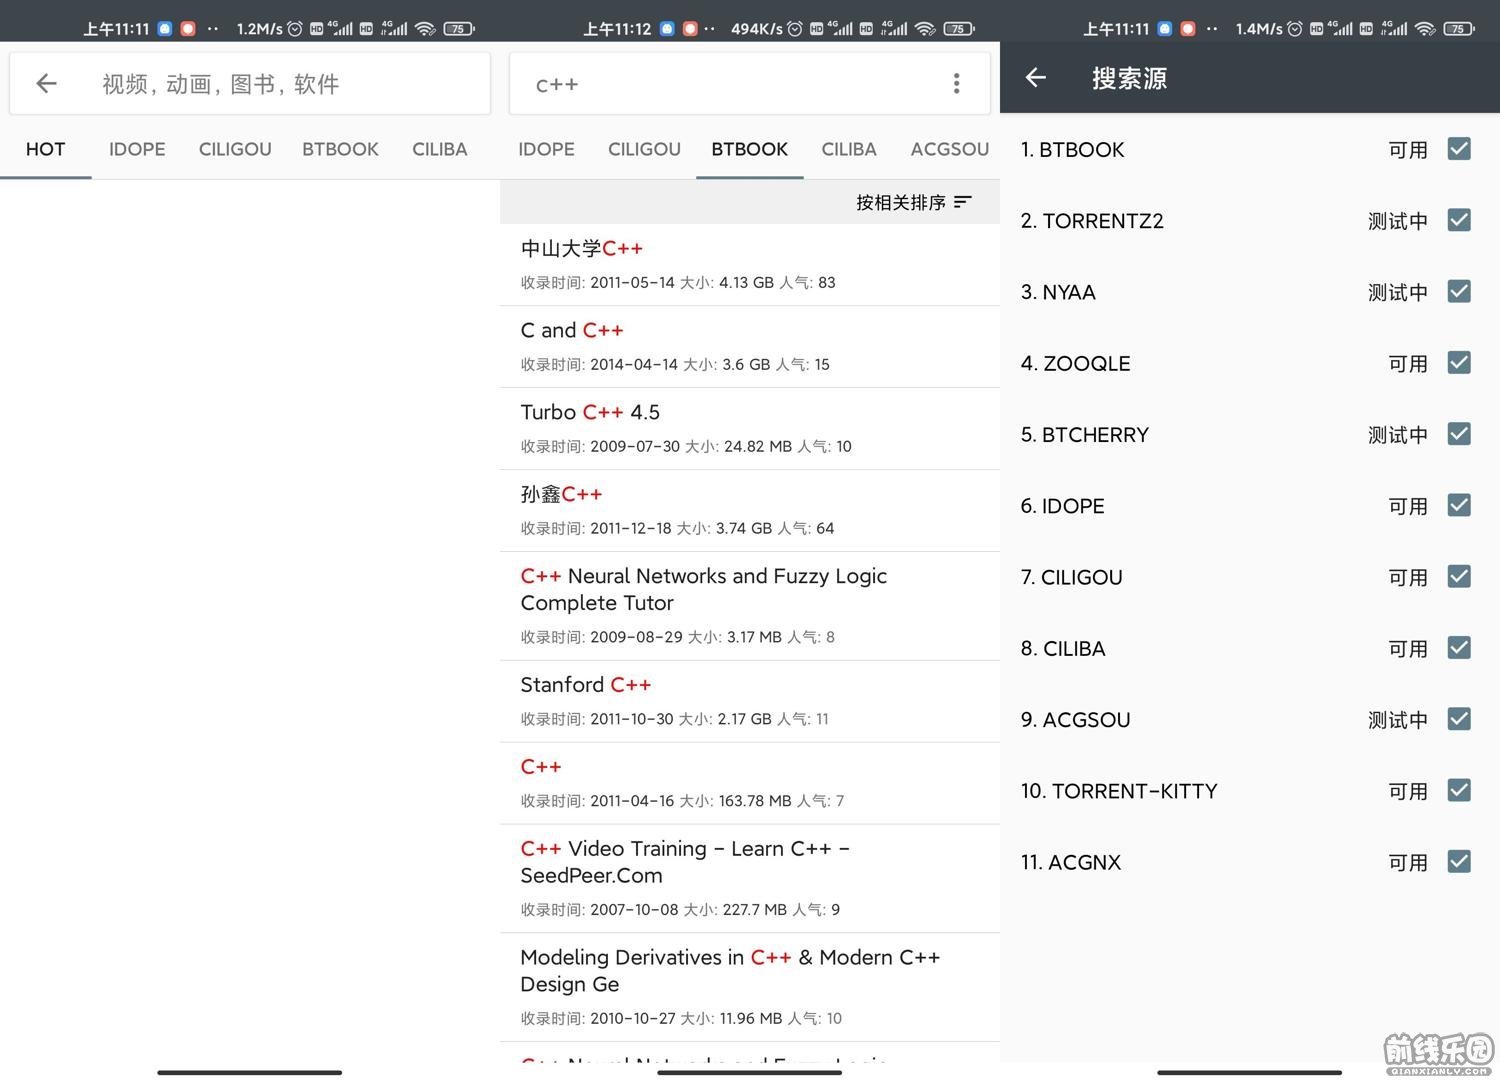Tap the result dated 2011-04-16
The height and width of the screenshot is (1083, 1500).
(x=750, y=783)
